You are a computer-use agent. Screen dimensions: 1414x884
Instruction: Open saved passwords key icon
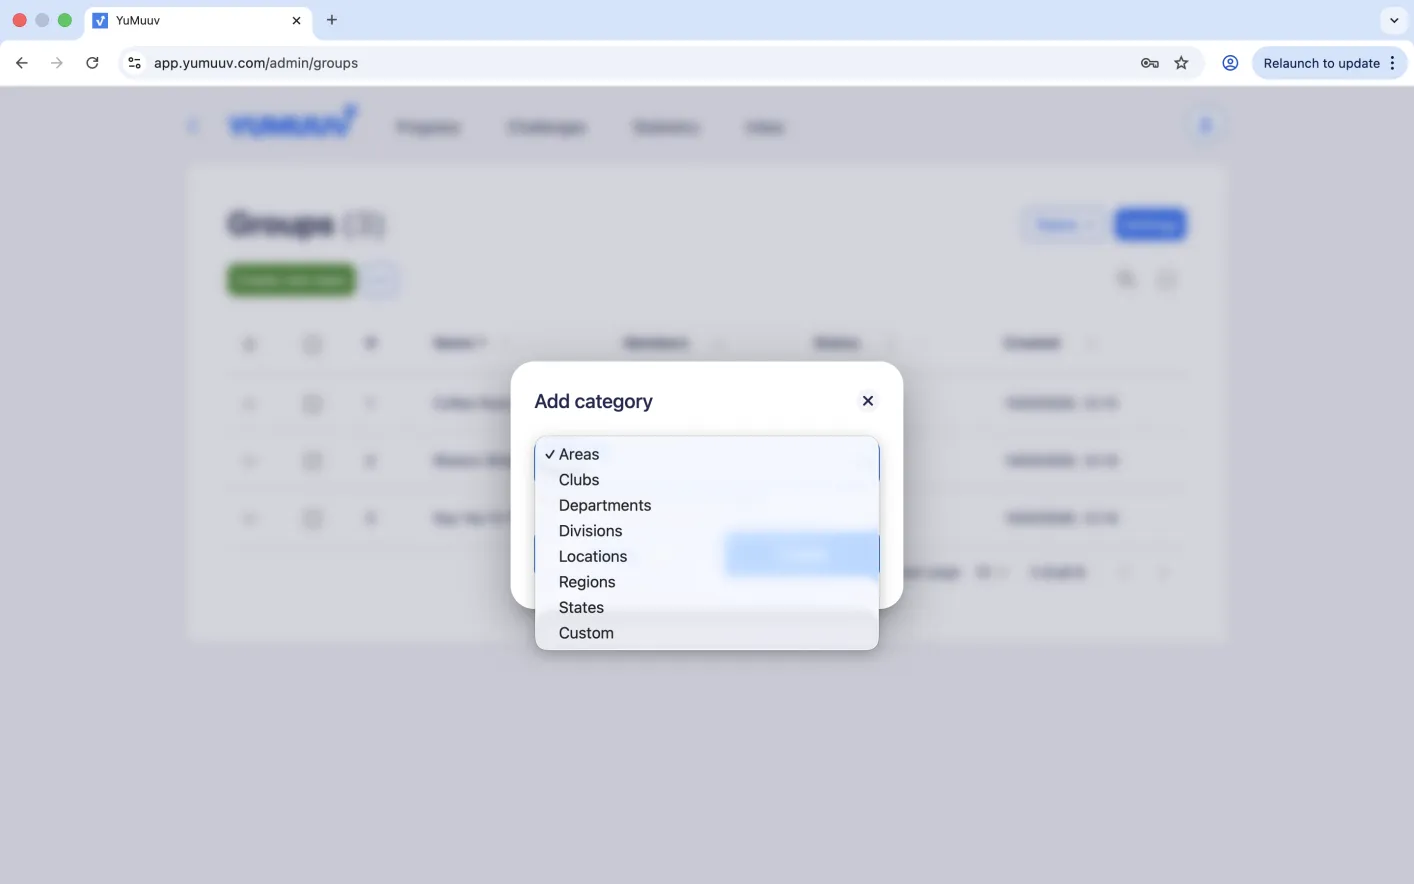point(1150,63)
